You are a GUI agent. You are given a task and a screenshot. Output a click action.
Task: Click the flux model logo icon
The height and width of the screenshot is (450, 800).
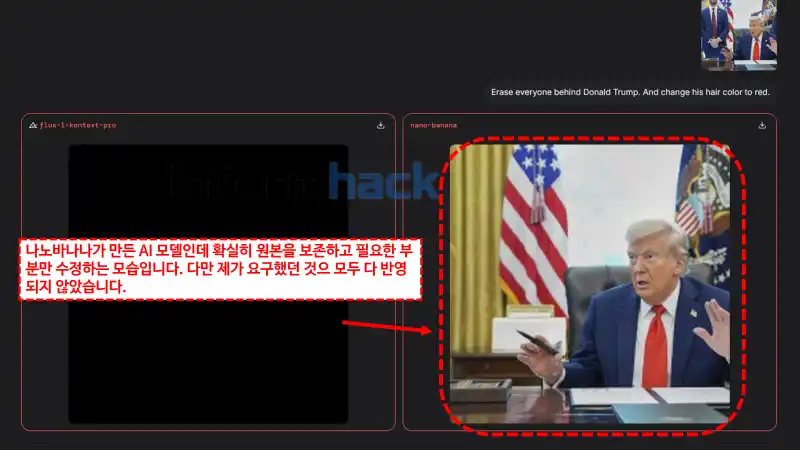[33, 126]
